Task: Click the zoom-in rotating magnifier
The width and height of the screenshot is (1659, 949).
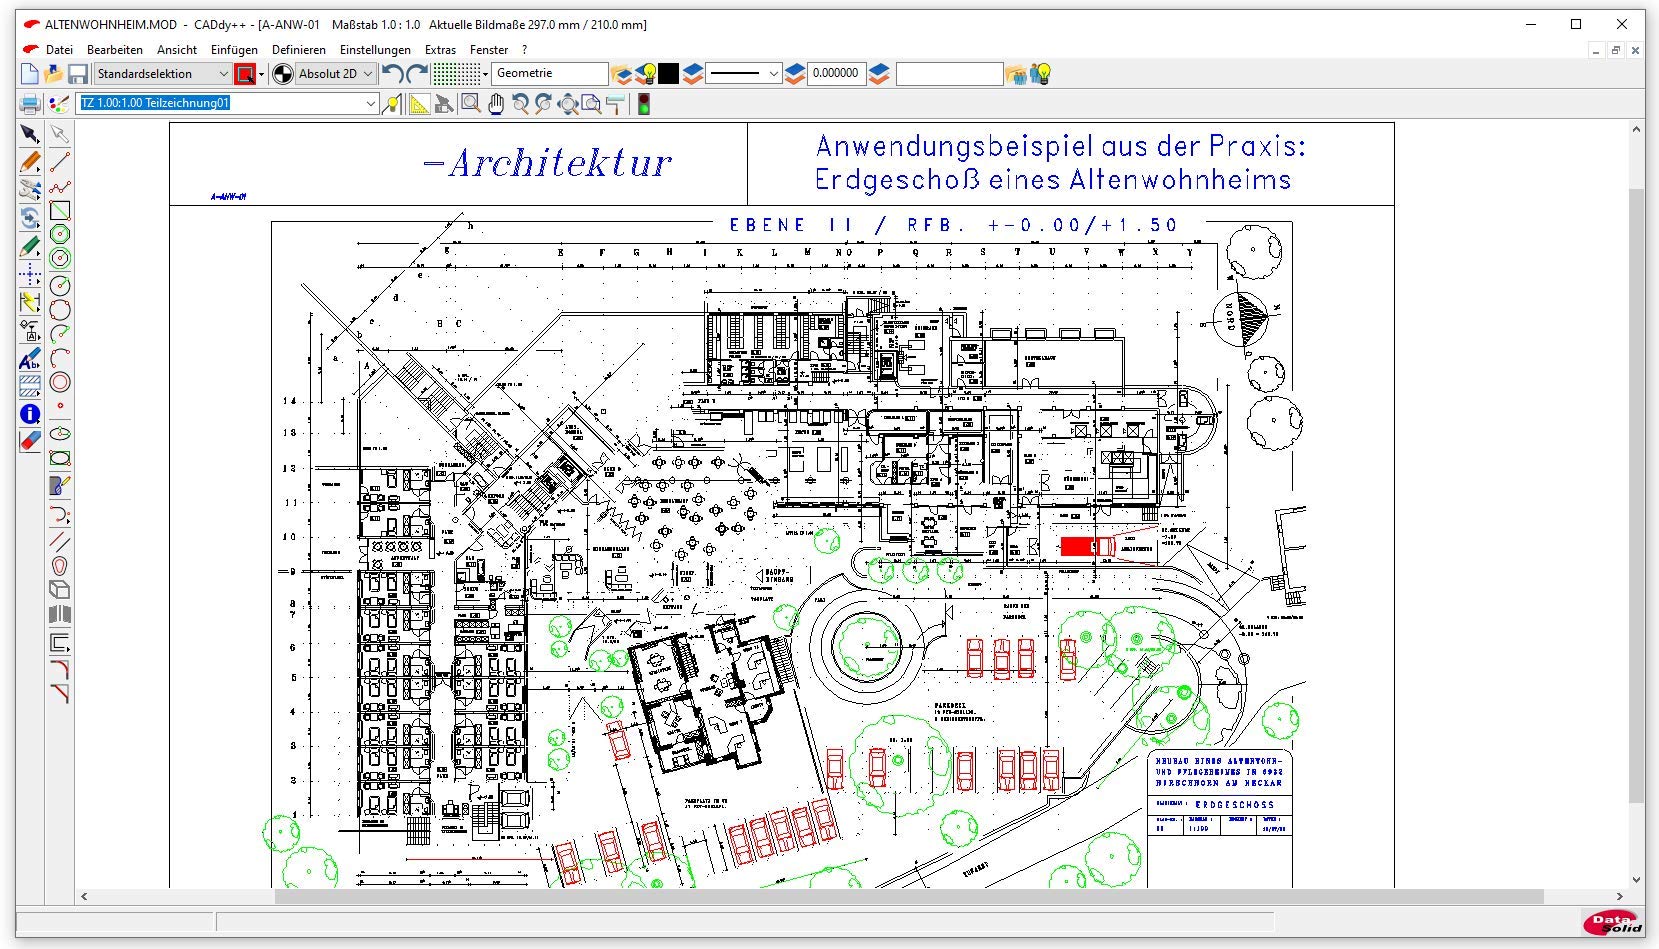Action: click(x=520, y=103)
